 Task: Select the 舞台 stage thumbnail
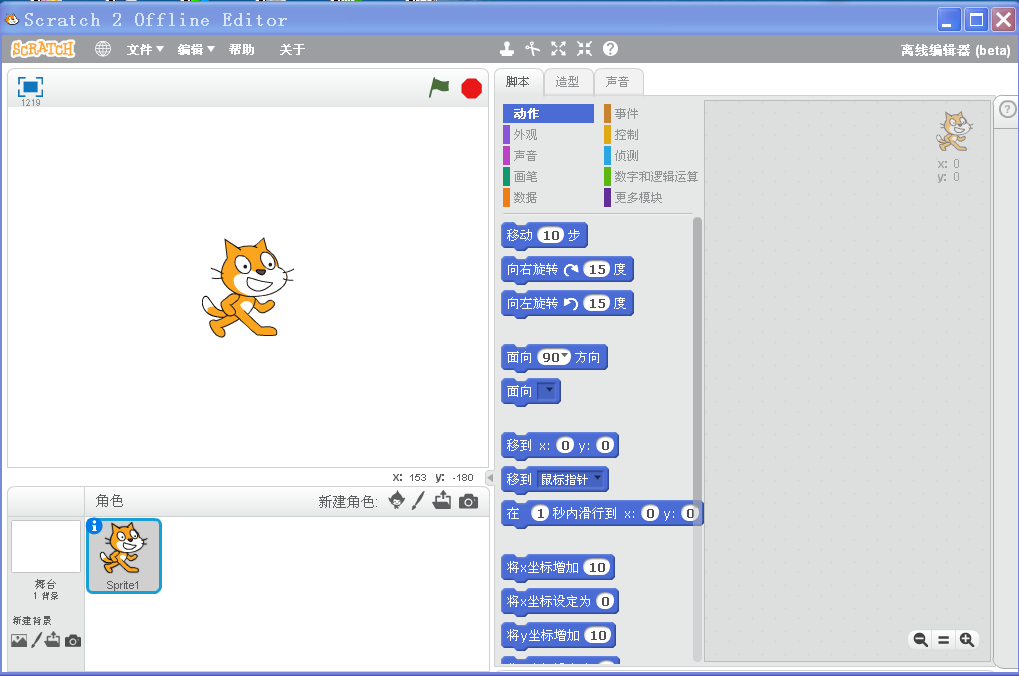45,547
